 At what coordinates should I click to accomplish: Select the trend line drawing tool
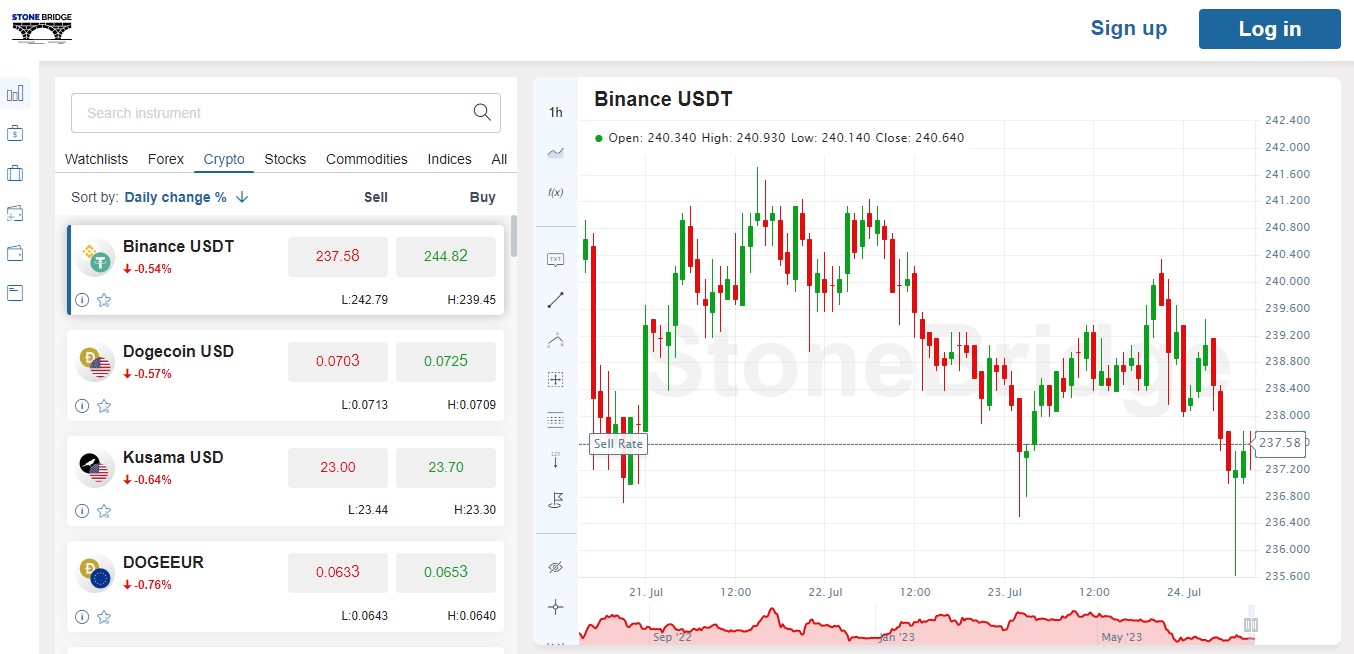click(x=556, y=299)
